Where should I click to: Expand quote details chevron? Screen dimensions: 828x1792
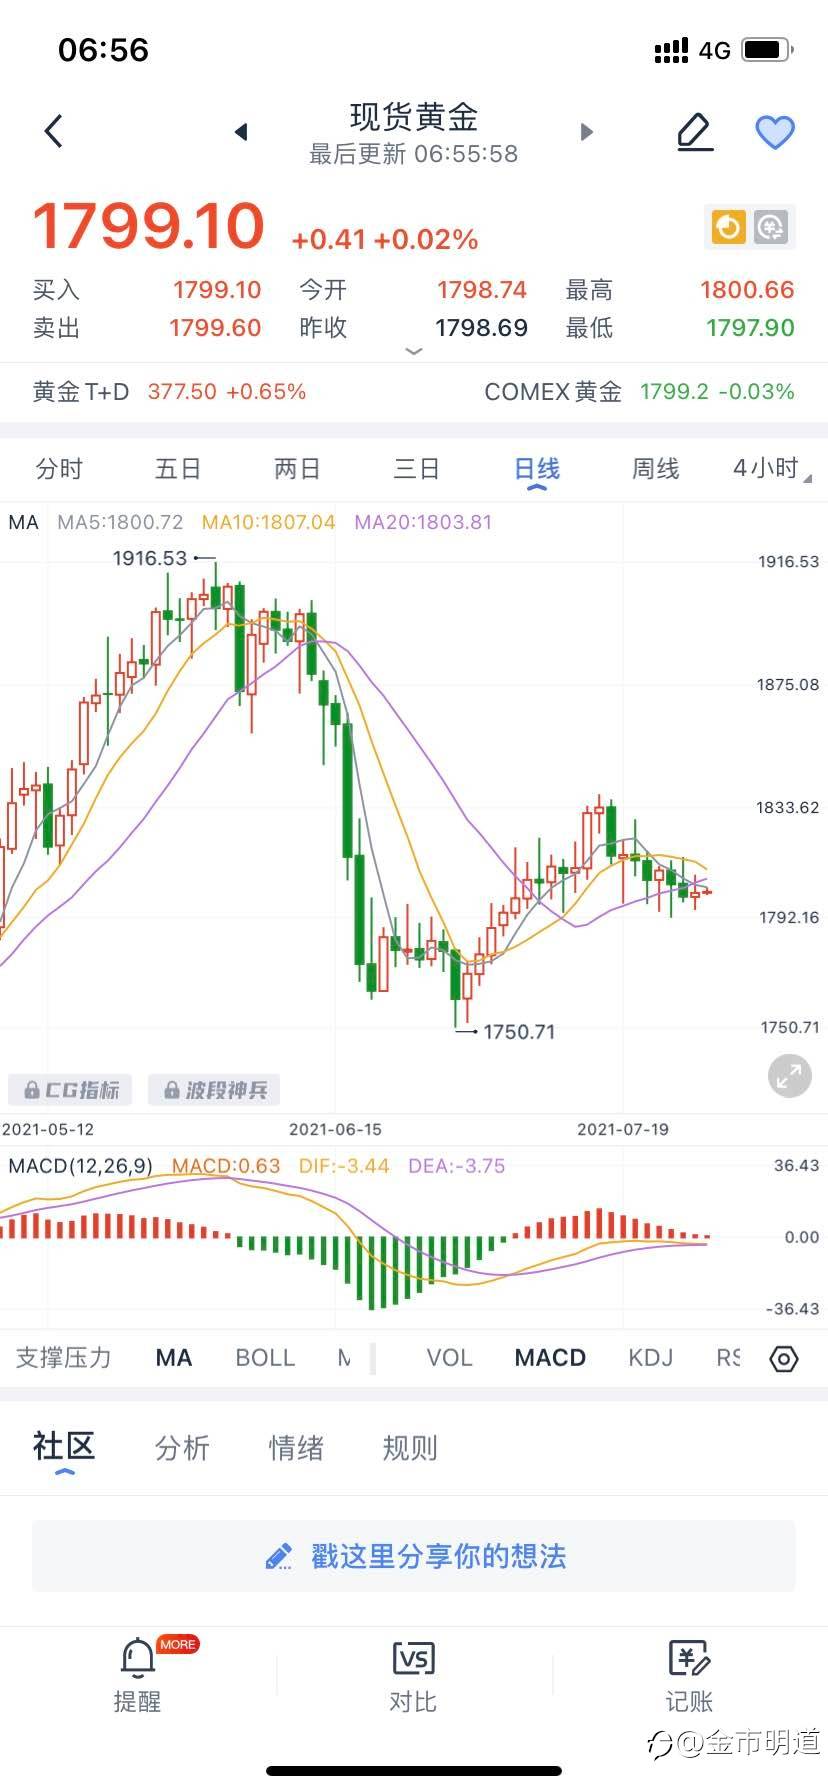point(414,351)
